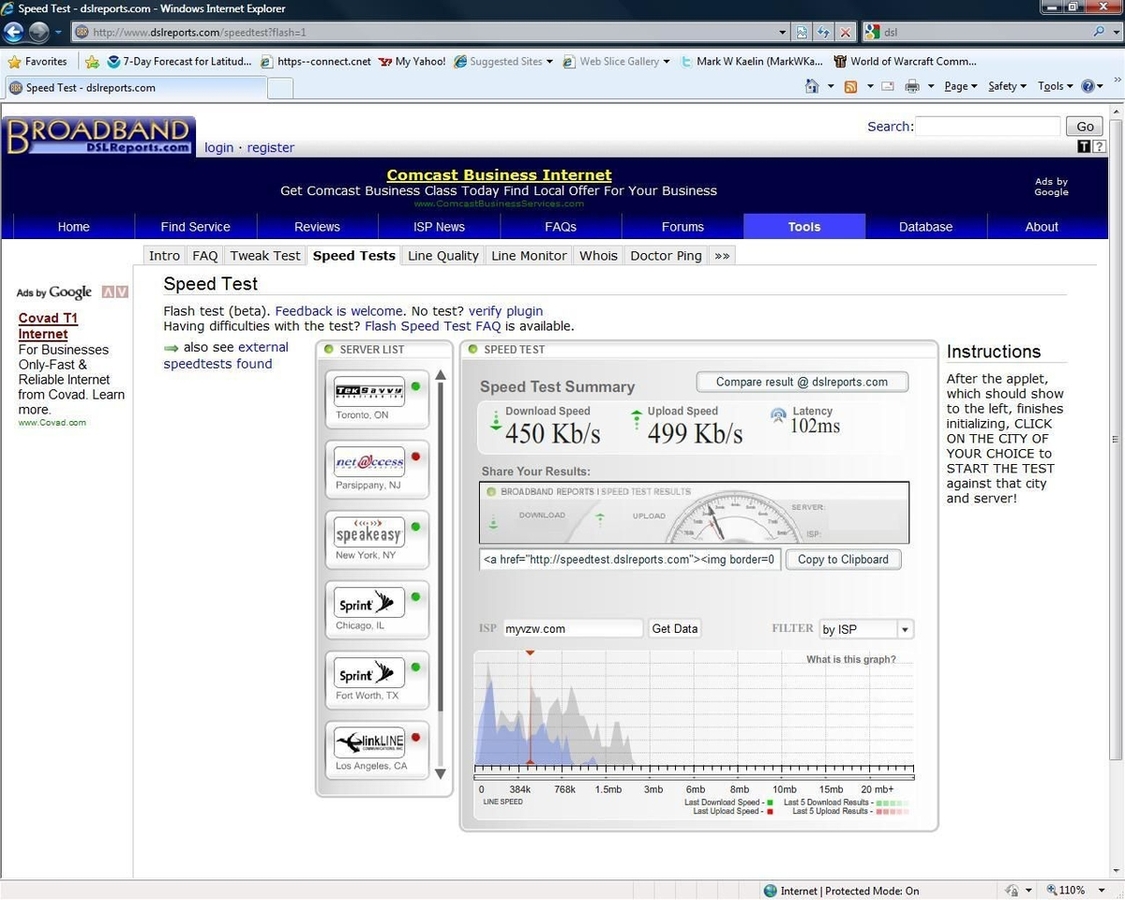
Task: Click the share HTML code text field
Action: (629, 559)
